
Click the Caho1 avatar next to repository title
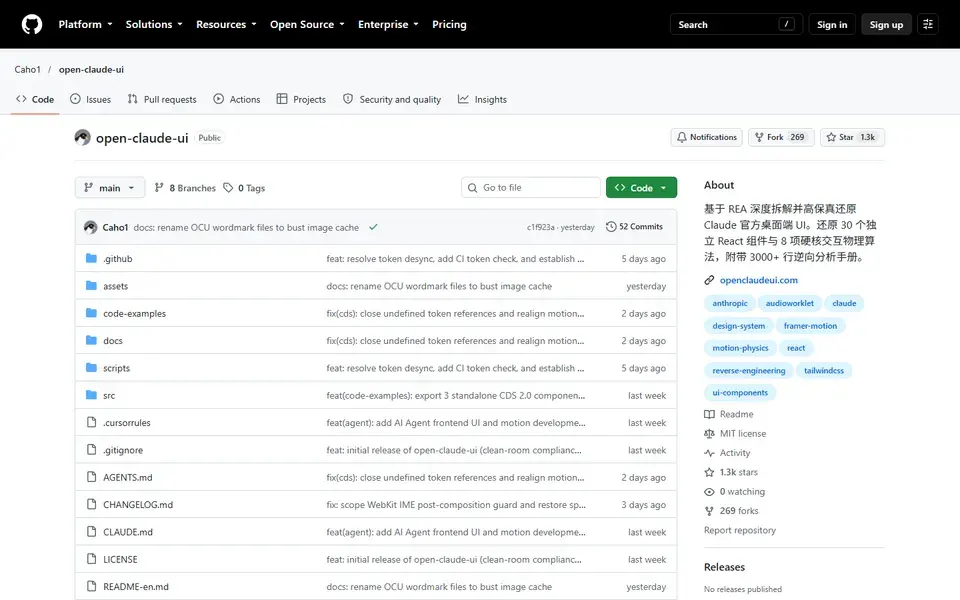coord(82,137)
